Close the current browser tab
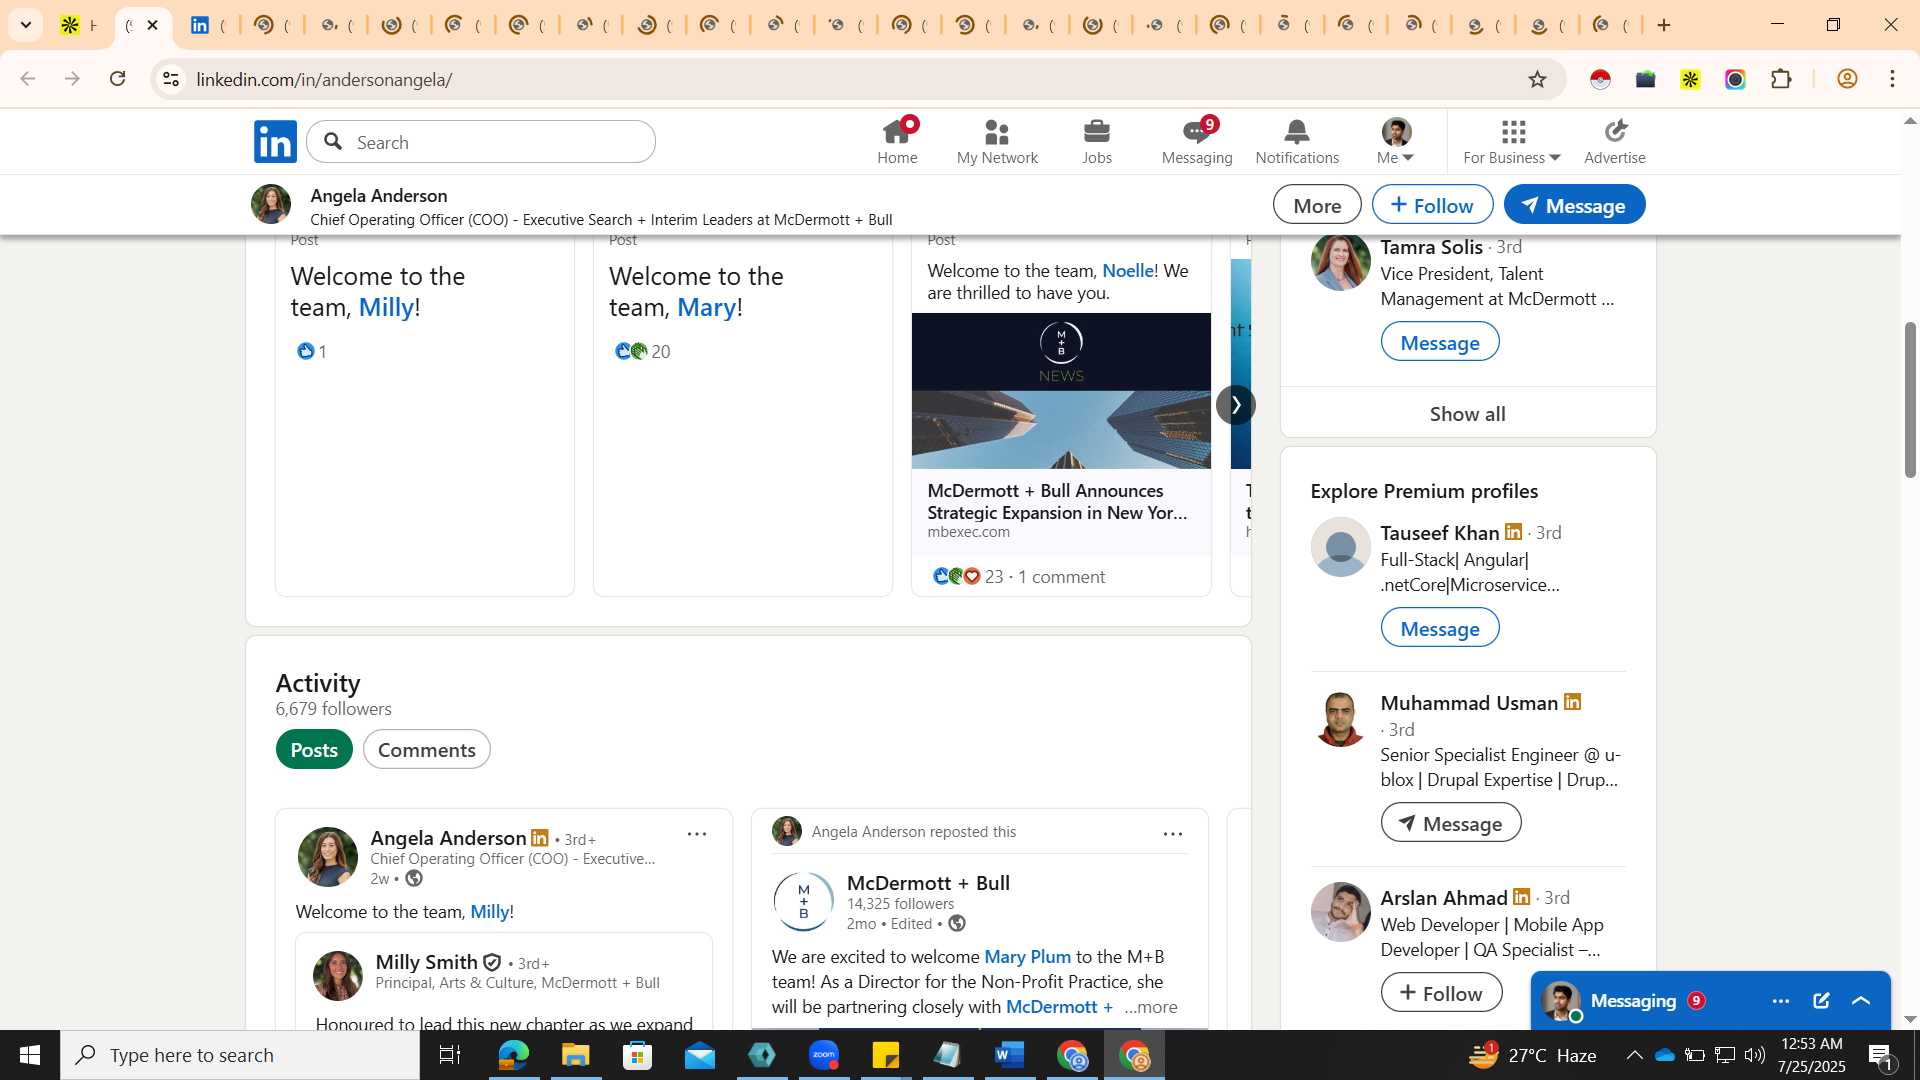 pos(153,25)
